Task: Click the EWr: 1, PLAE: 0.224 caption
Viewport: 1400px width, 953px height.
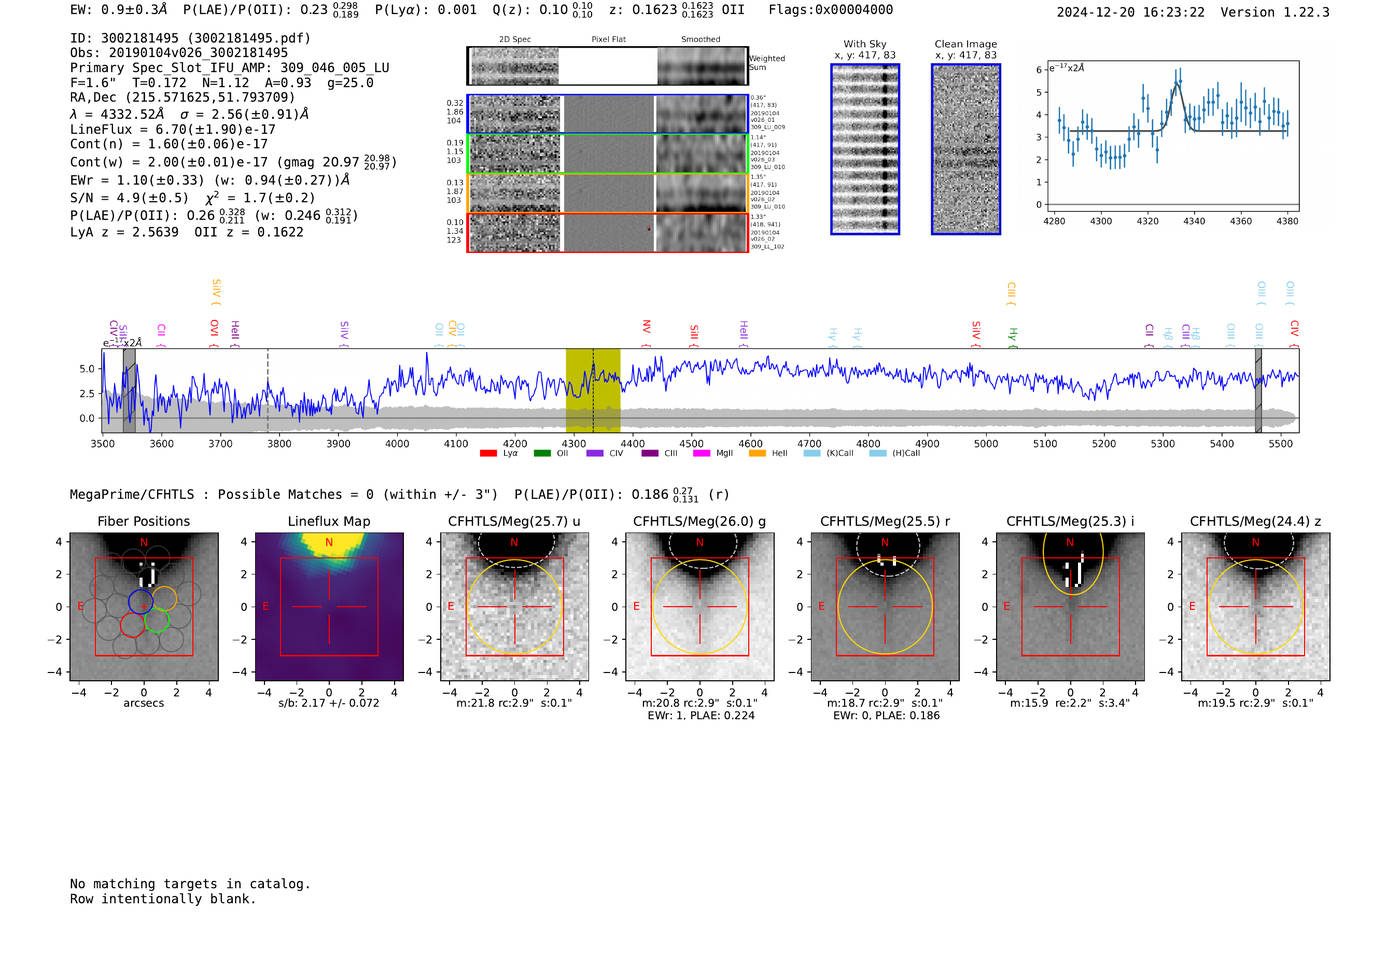Action: (x=701, y=715)
